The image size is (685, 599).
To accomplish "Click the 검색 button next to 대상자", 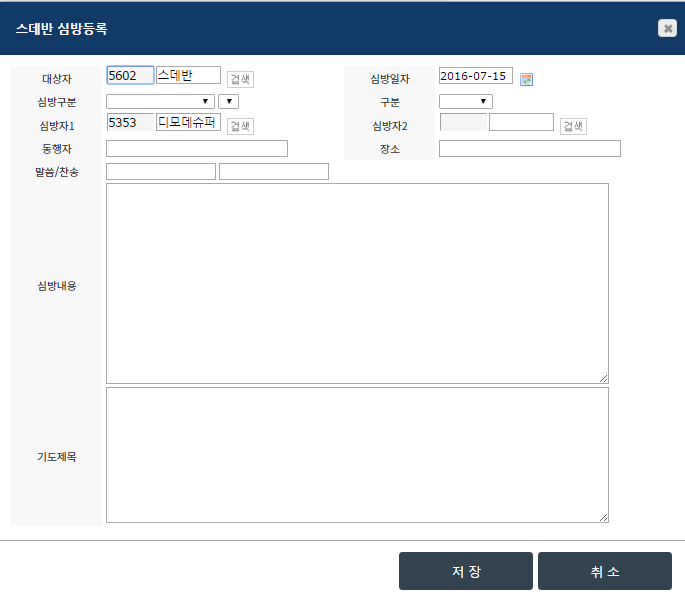I will click(240, 80).
